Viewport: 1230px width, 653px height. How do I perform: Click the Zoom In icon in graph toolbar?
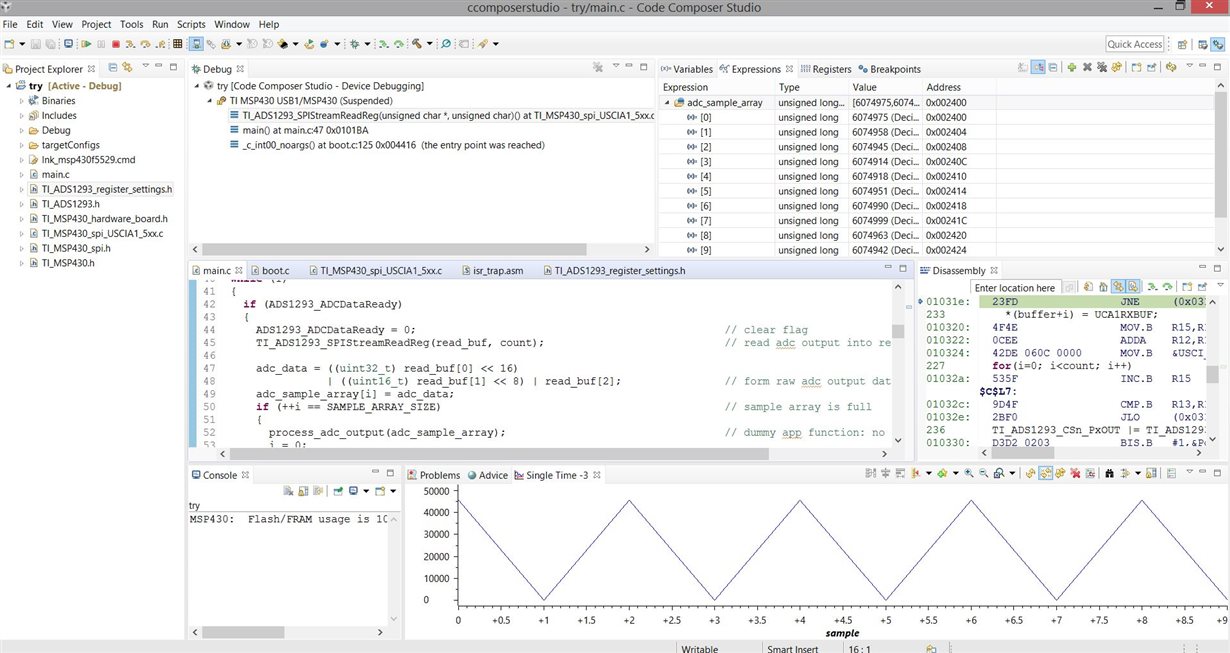[x=969, y=474]
